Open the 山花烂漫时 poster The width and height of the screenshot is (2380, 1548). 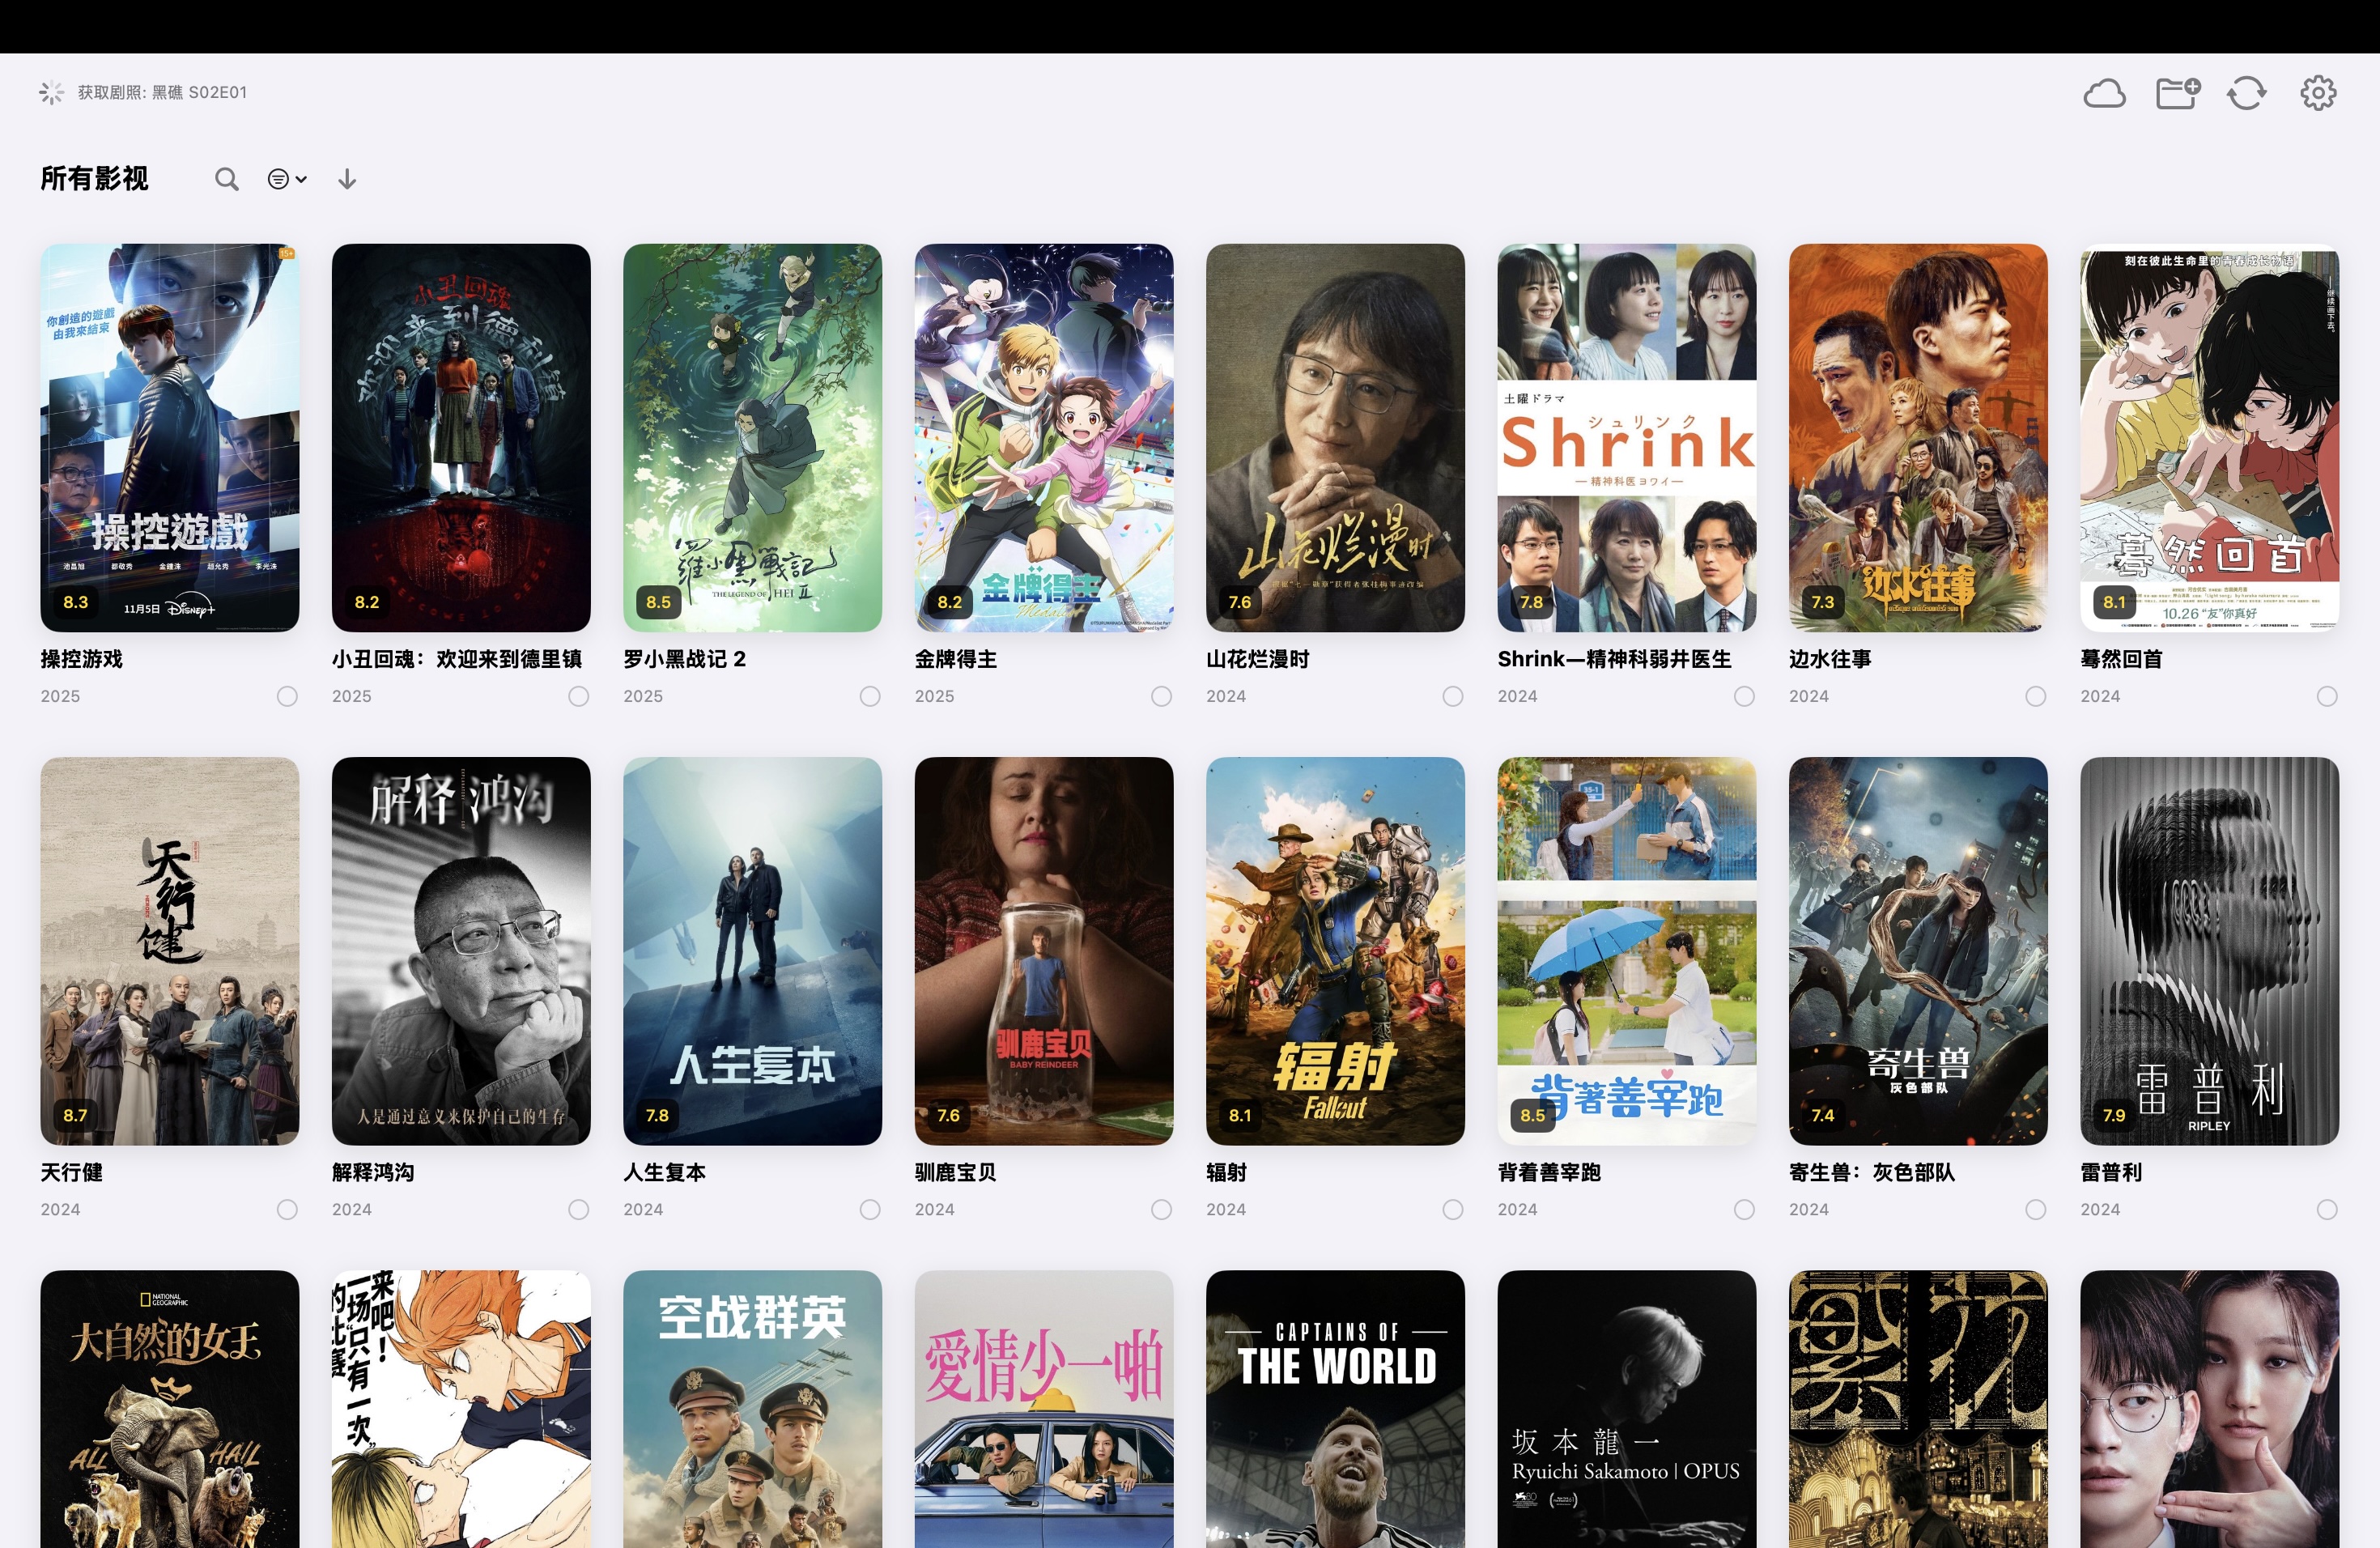tap(1335, 438)
